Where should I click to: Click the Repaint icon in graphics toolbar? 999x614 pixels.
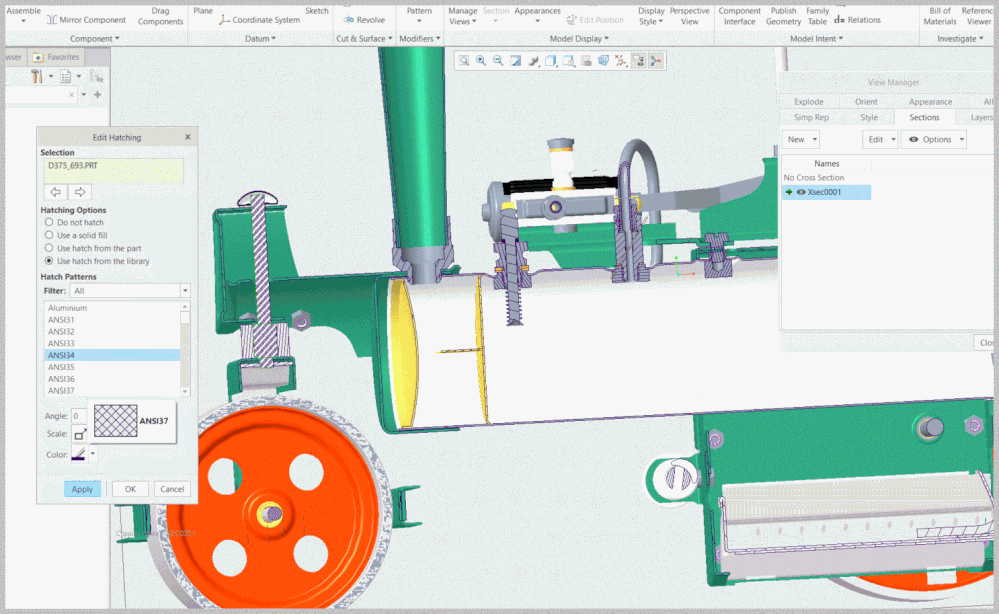click(515, 61)
